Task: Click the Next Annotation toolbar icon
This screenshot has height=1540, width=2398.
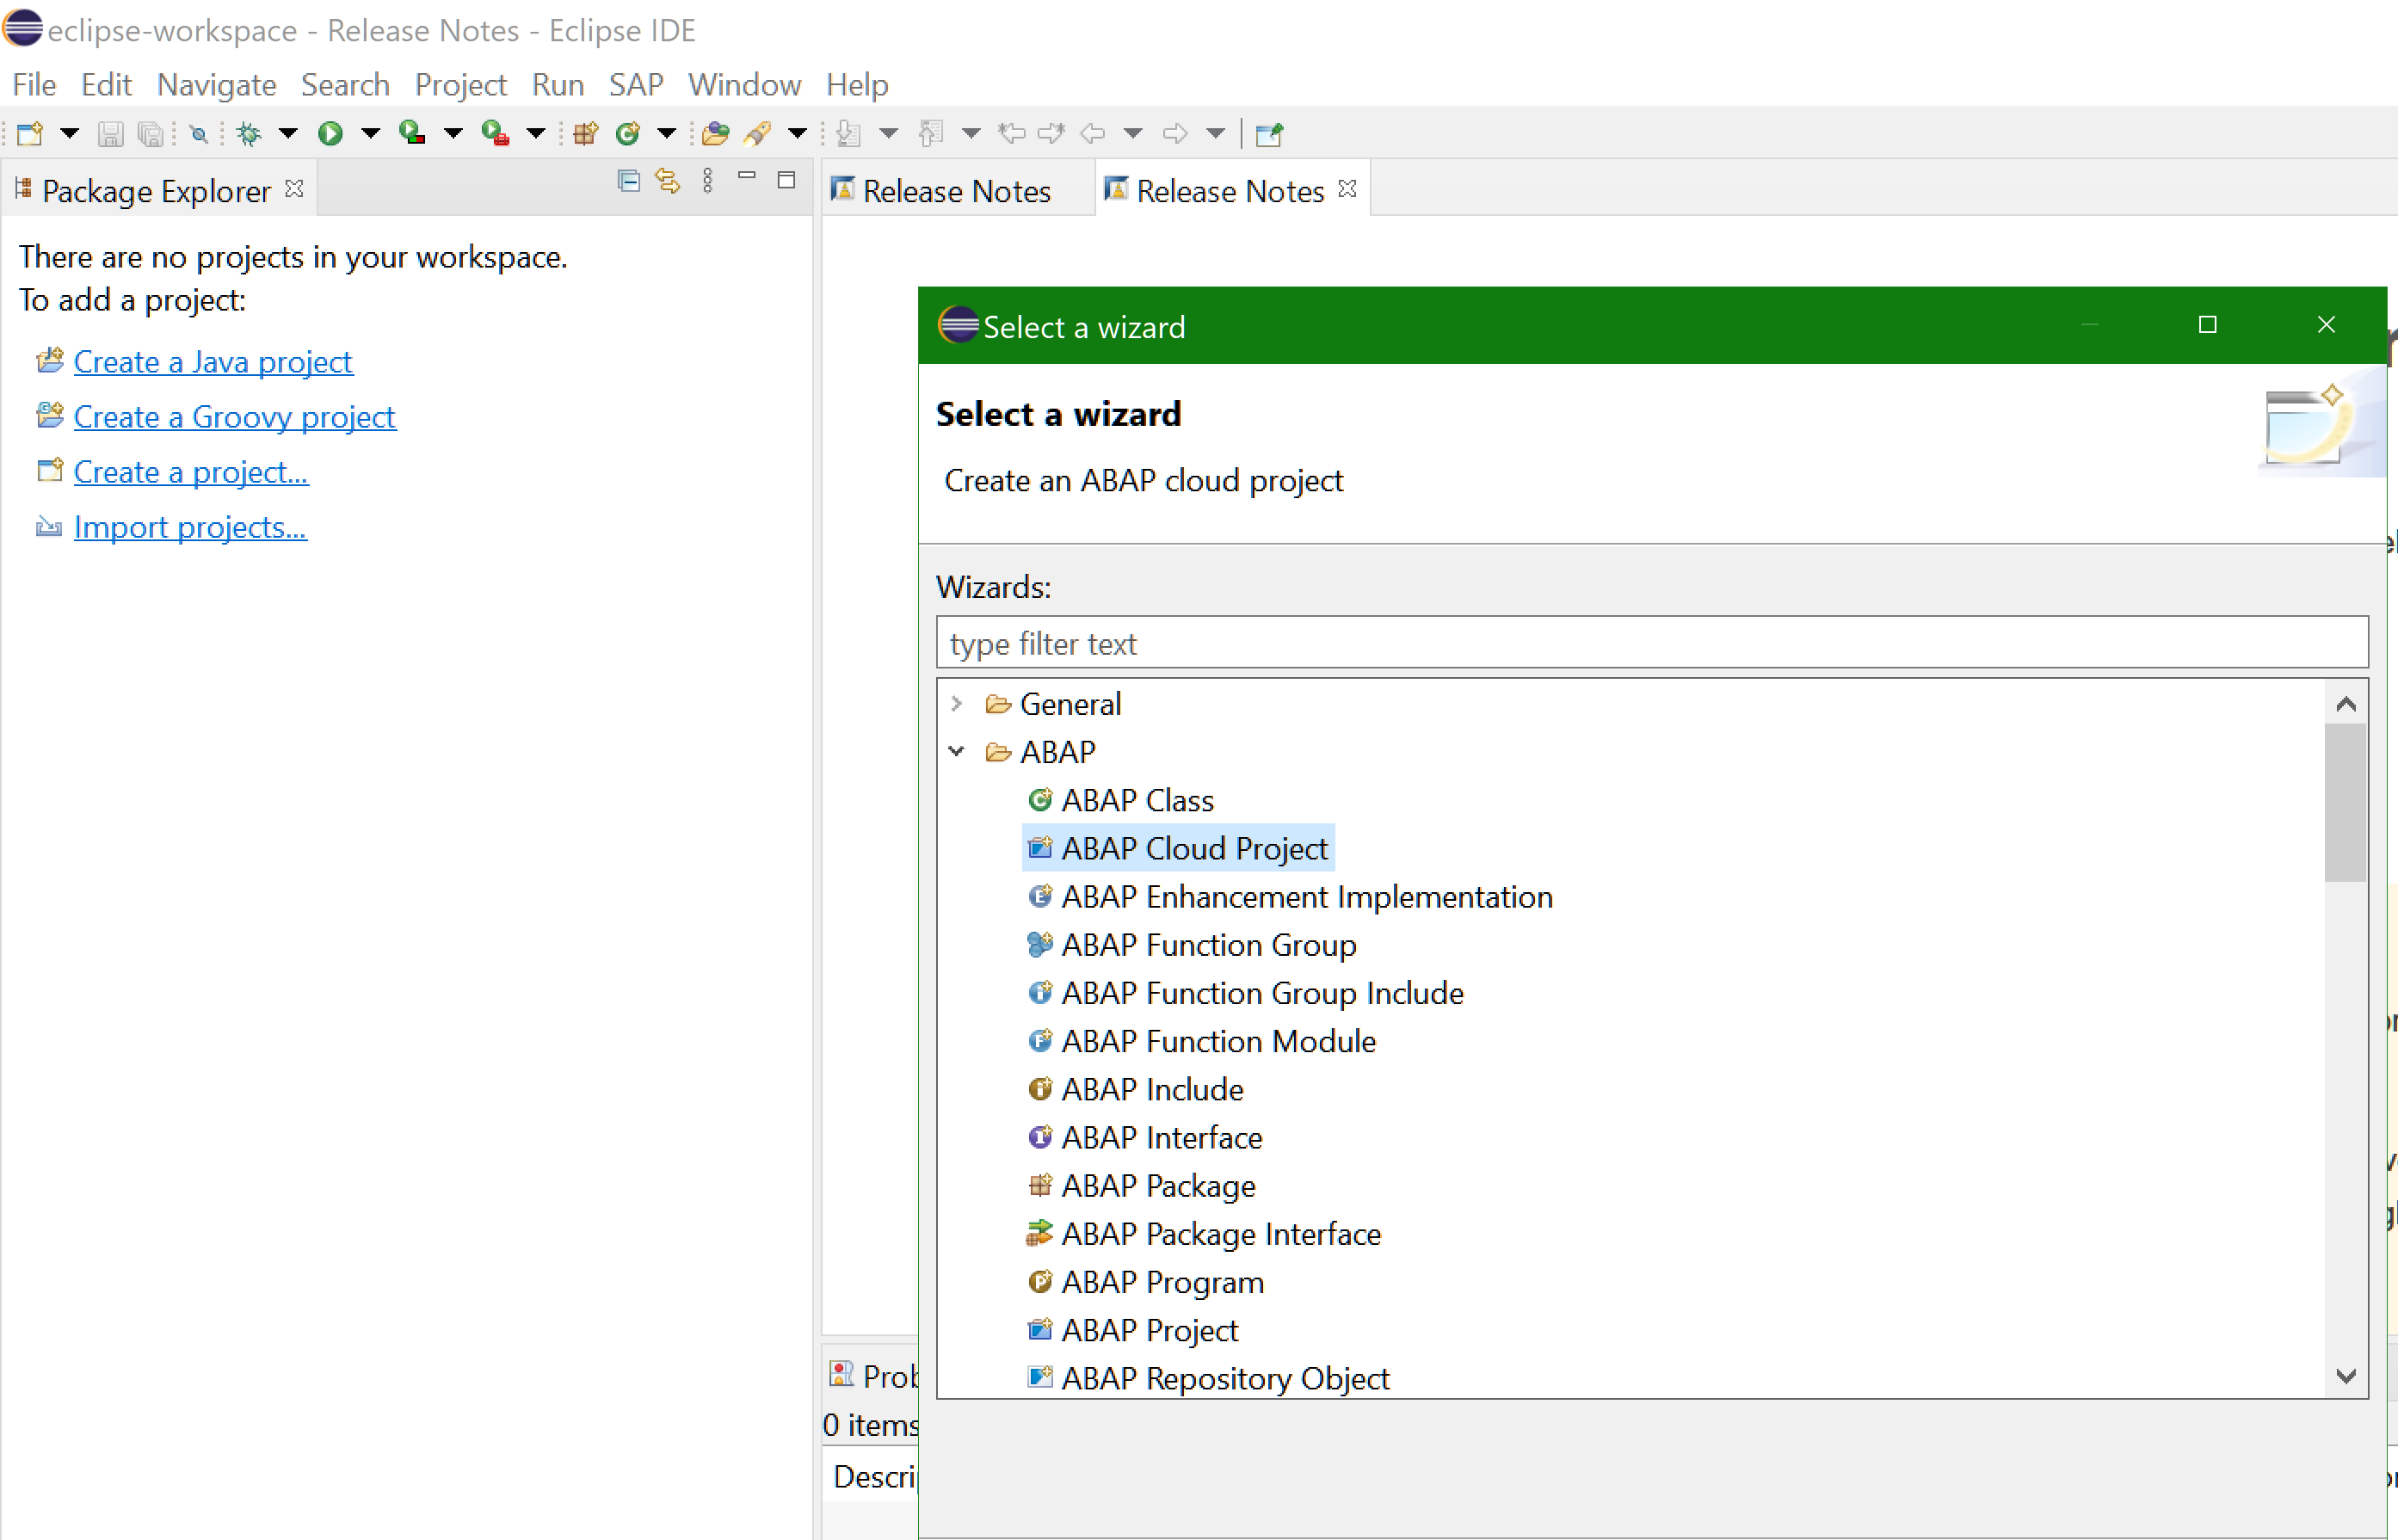Action: [848, 133]
